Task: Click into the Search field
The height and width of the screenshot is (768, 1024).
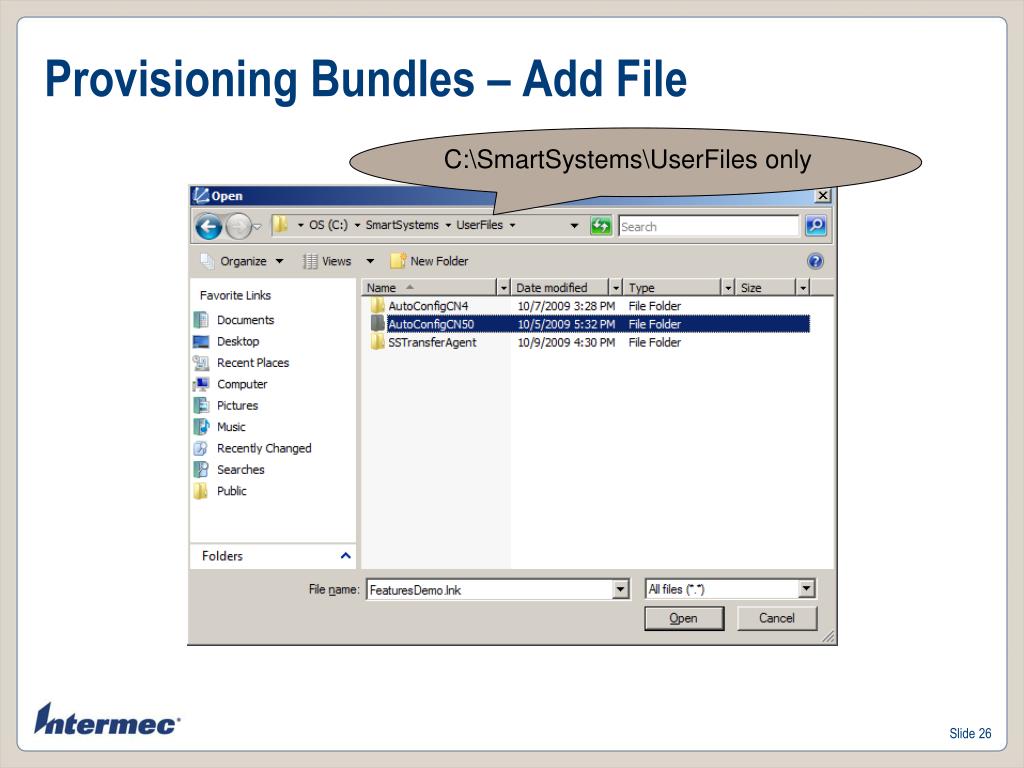Action: pos(709,226)
